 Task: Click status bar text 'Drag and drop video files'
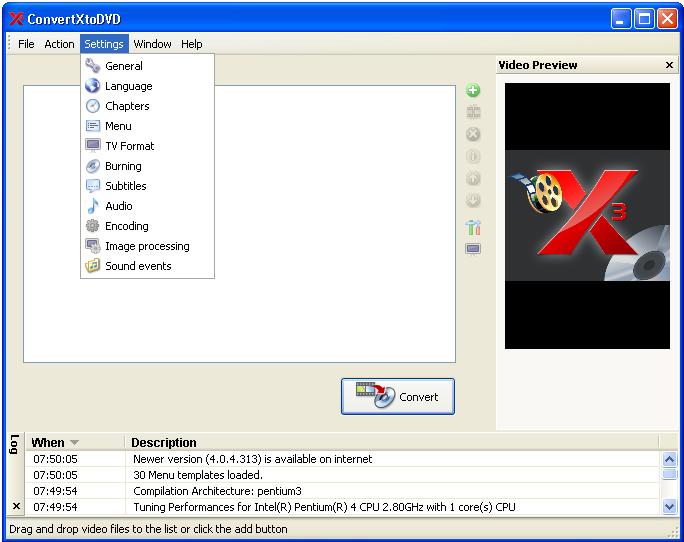(x=148, y=529)
